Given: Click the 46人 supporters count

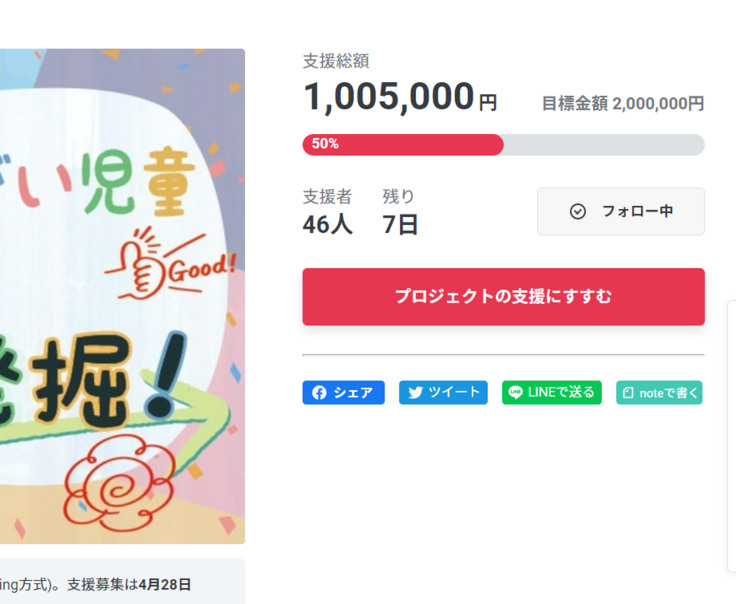Looking at the screenshot, I should 327,225.
